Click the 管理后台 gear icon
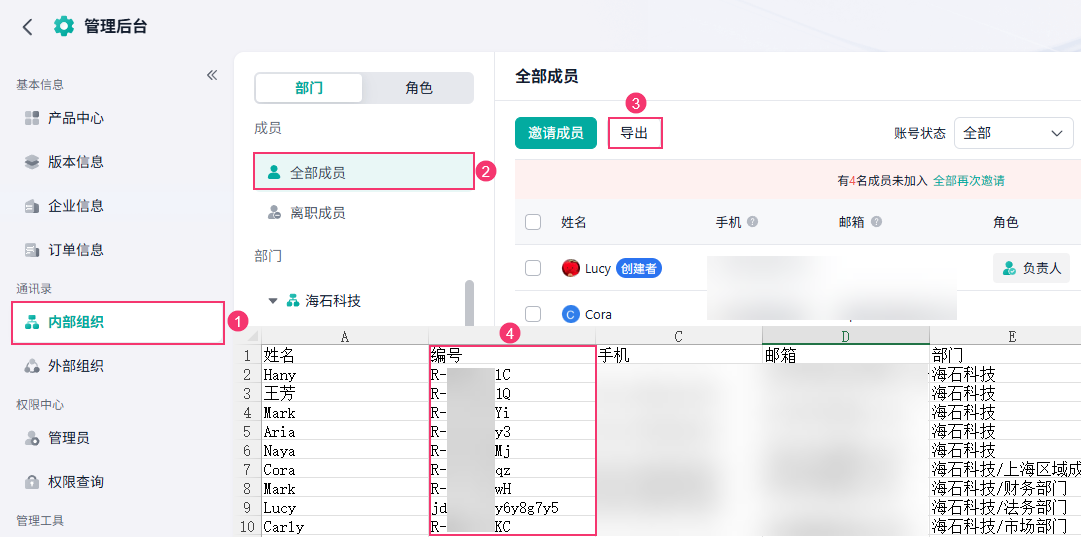Viewport: 1081px width, 537px height. tap(64, 27)
